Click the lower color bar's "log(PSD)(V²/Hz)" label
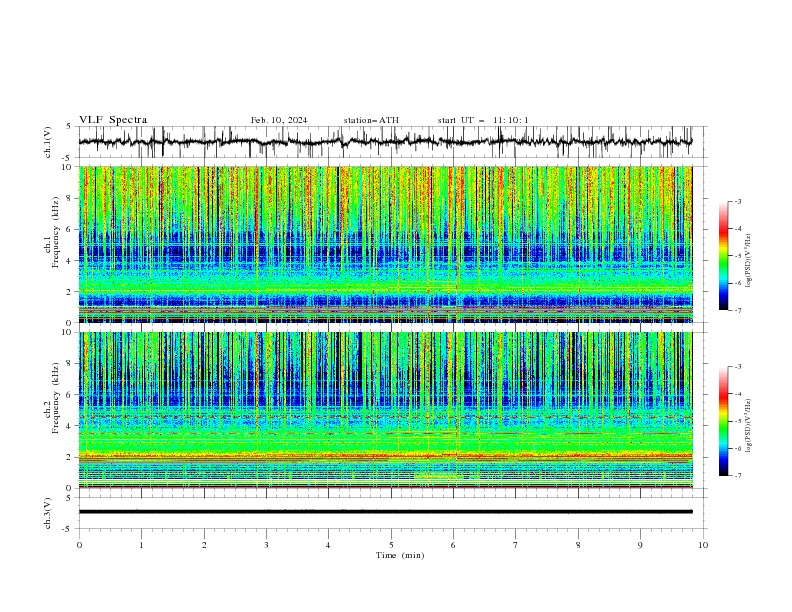Screen dimensions: 792x612 (749, 425)
